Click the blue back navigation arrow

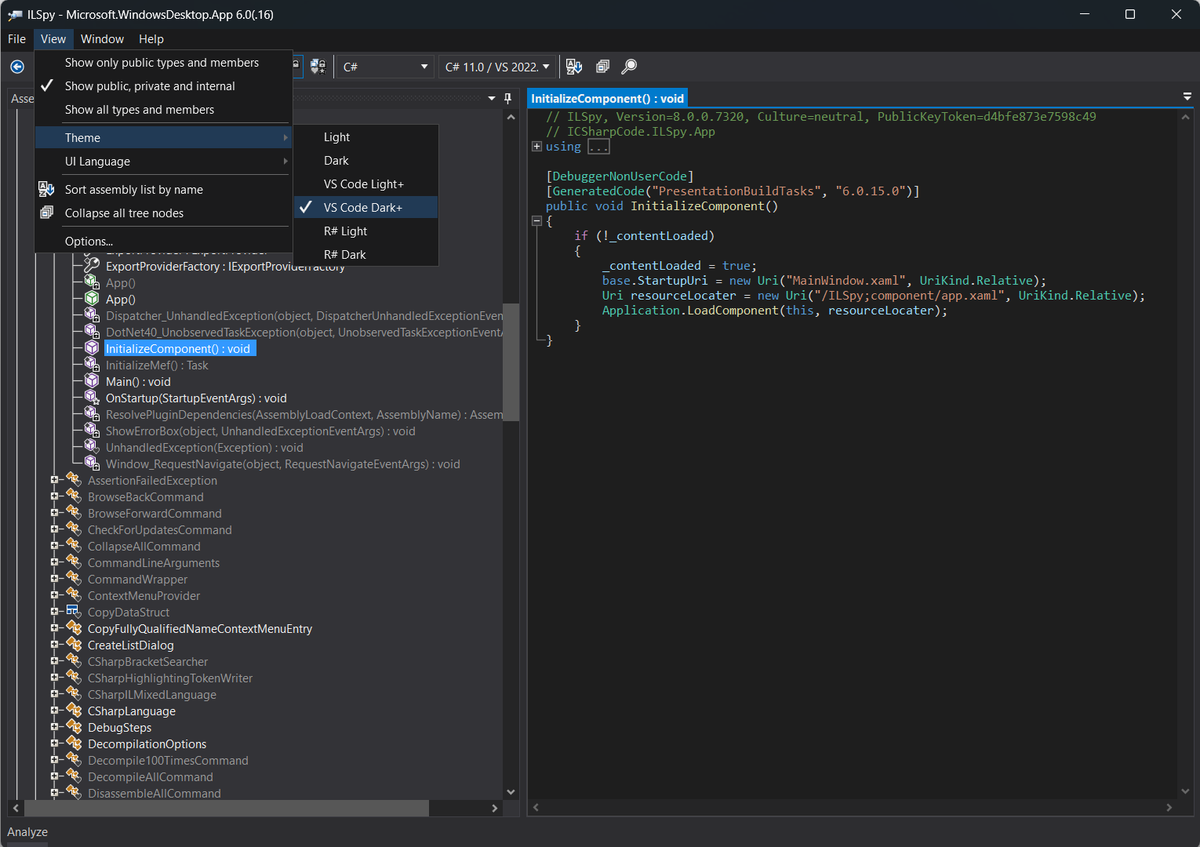(x=17, y=67)
